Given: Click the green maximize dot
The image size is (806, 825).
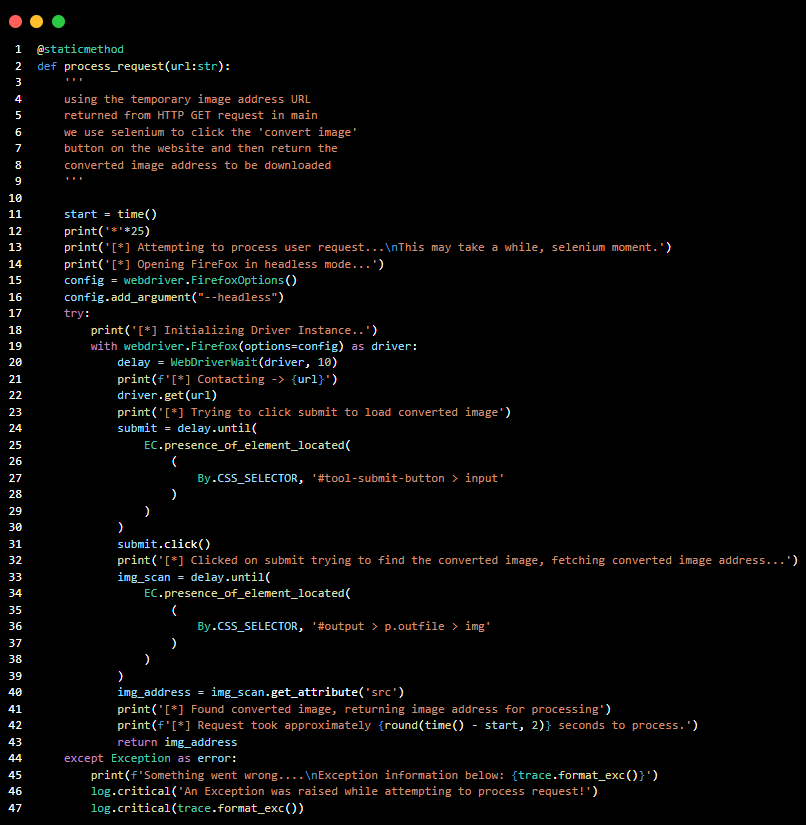Looking at the screenshot, I should pyautogui.click(x=58, y=22).
